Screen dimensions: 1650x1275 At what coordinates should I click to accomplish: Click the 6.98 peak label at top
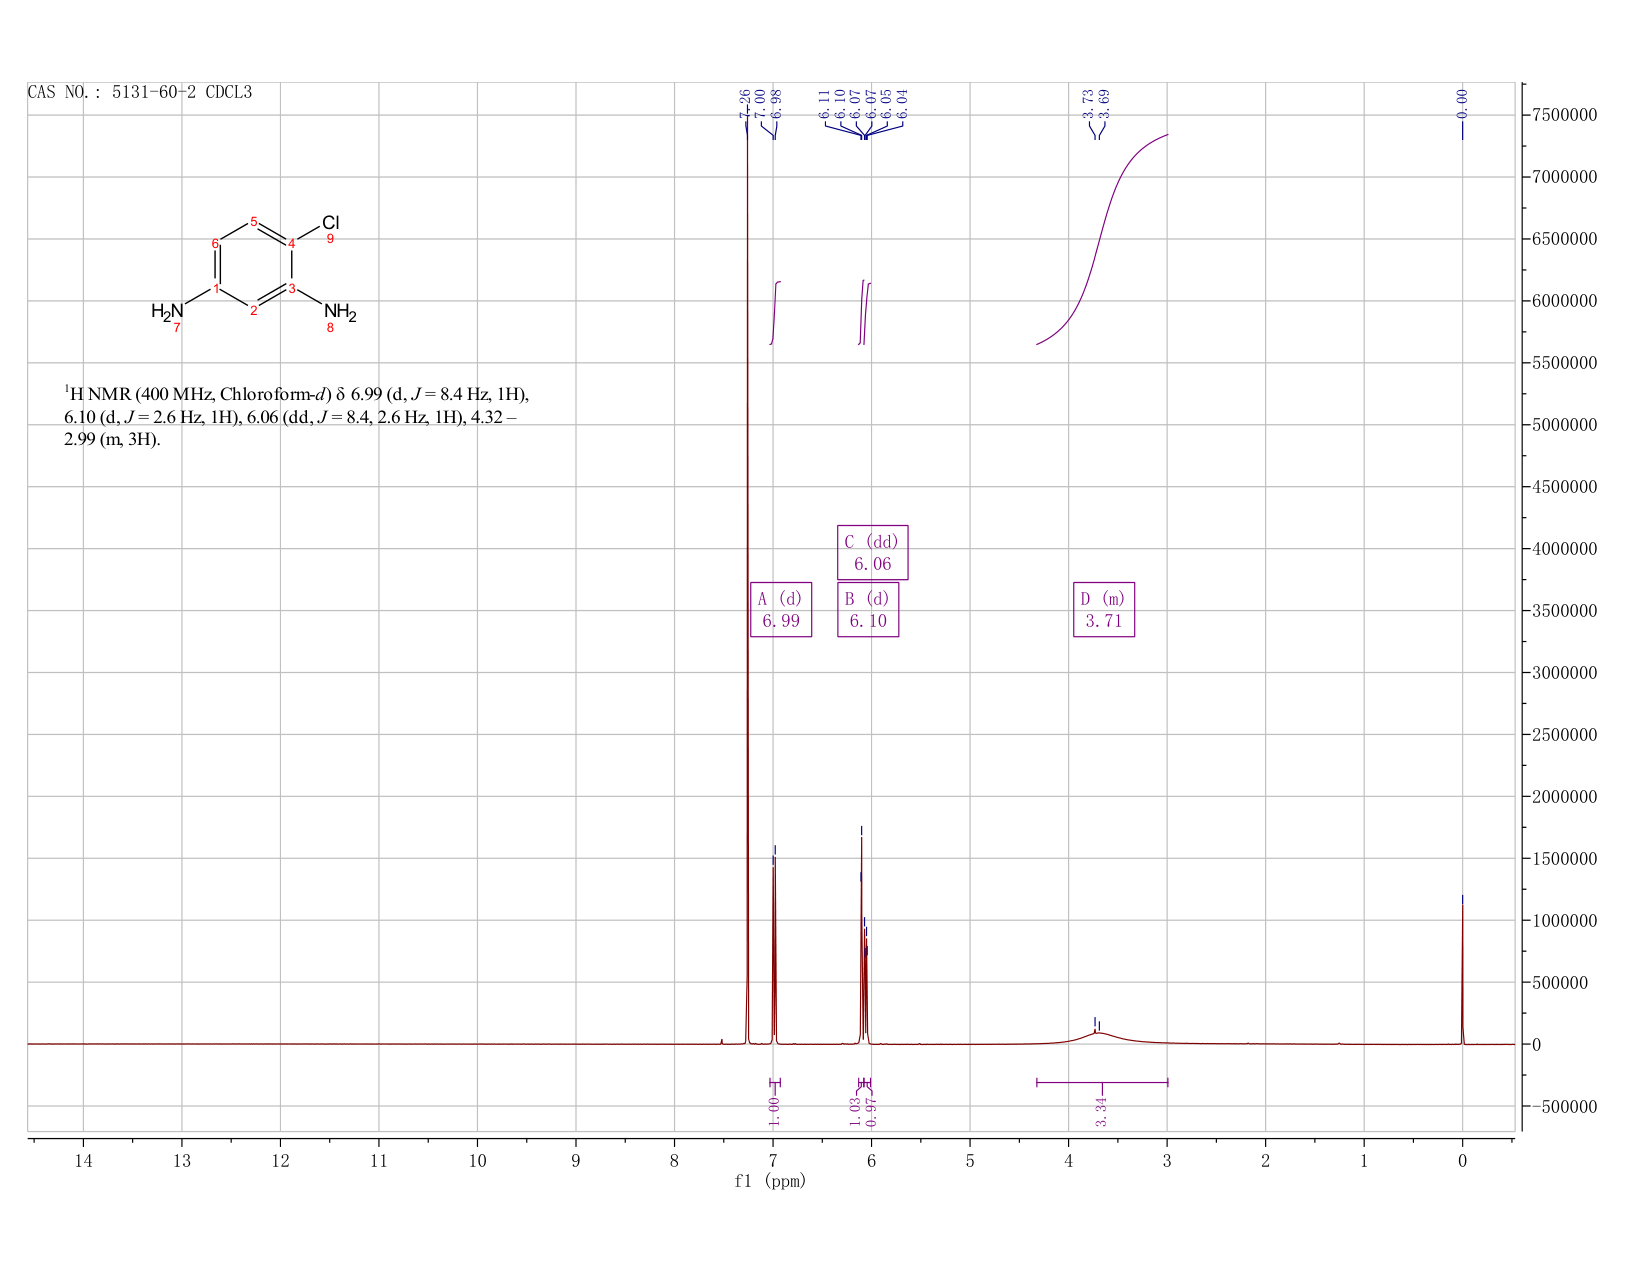777,104
